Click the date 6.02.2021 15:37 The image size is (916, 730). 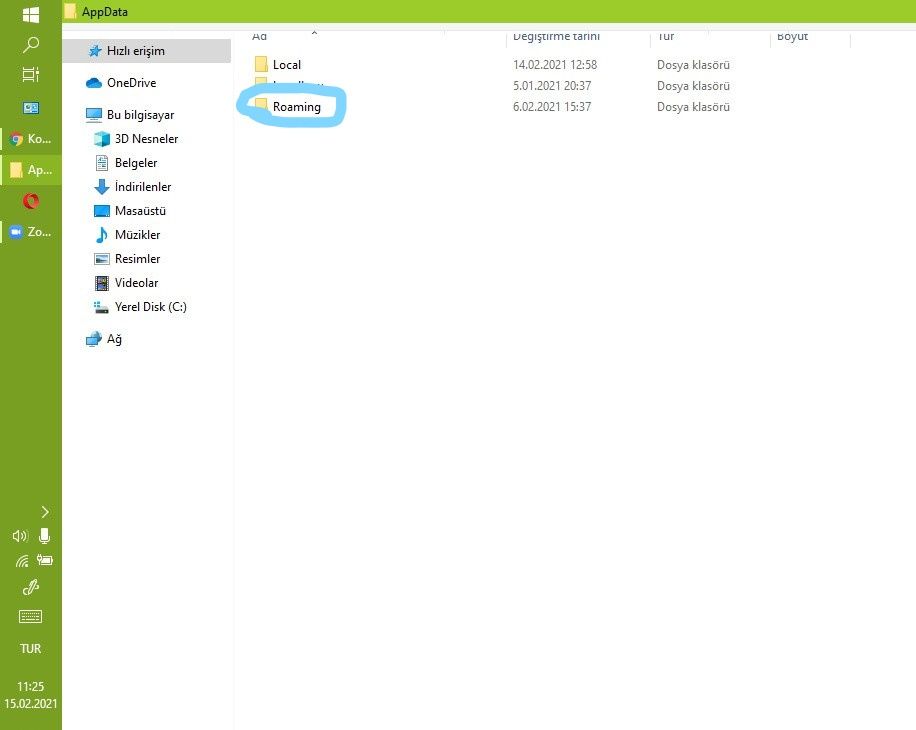coord(552,107)
